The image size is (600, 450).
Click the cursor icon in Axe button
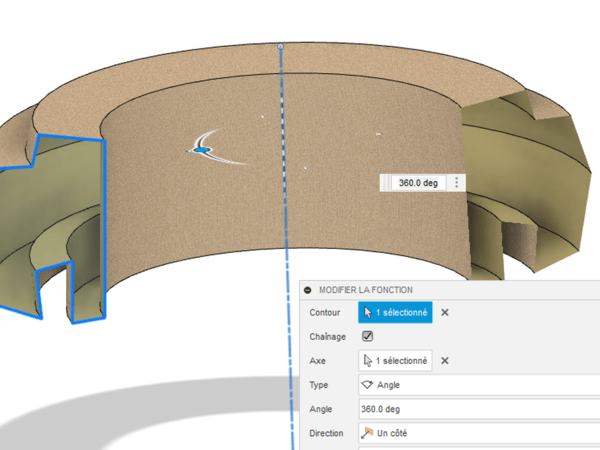368,361
